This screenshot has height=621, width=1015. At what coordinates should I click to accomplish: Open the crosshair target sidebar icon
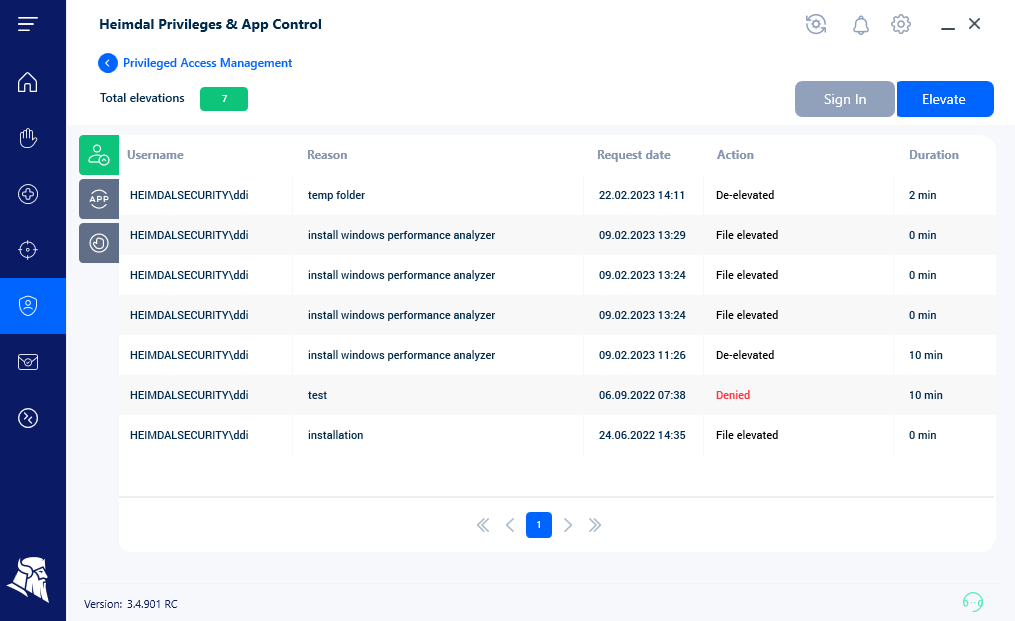pyautogui.click(x=27, y=250)
